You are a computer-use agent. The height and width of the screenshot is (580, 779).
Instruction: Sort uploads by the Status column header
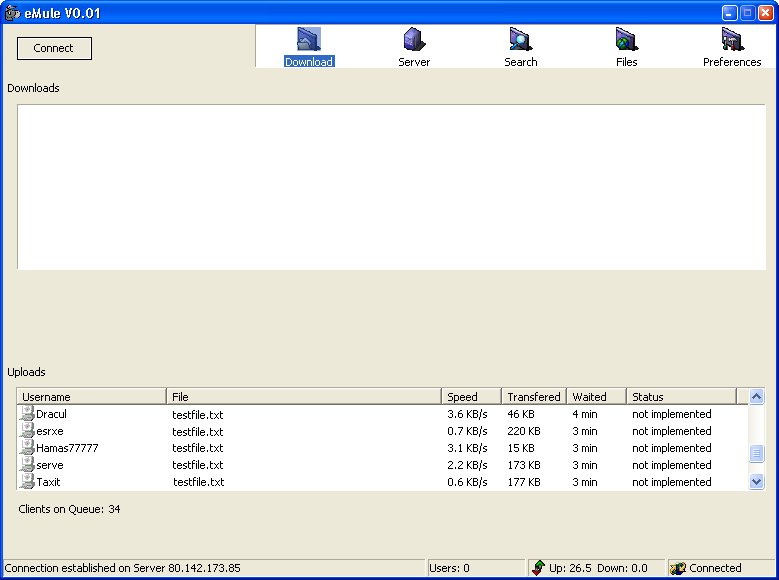pos(681,397)
